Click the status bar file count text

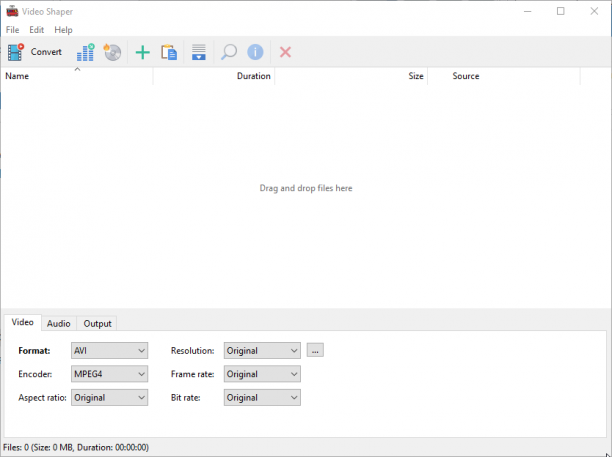76,447
